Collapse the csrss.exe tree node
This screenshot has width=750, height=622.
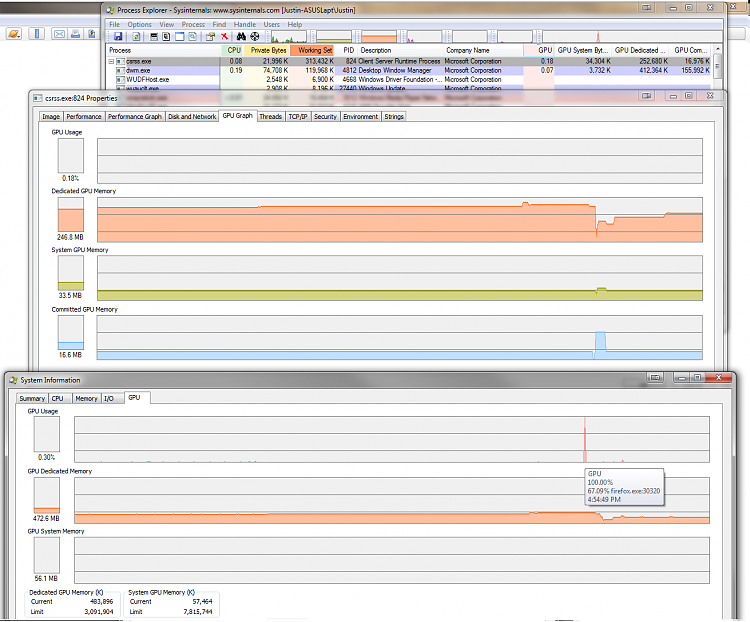point(111,61)
